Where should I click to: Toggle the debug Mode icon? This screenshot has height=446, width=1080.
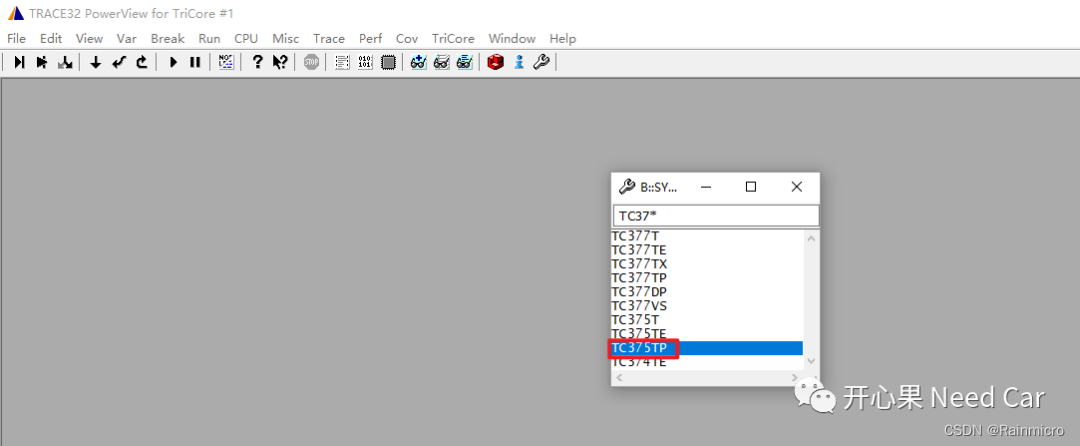pyautogui.click(x=226, y=63)
